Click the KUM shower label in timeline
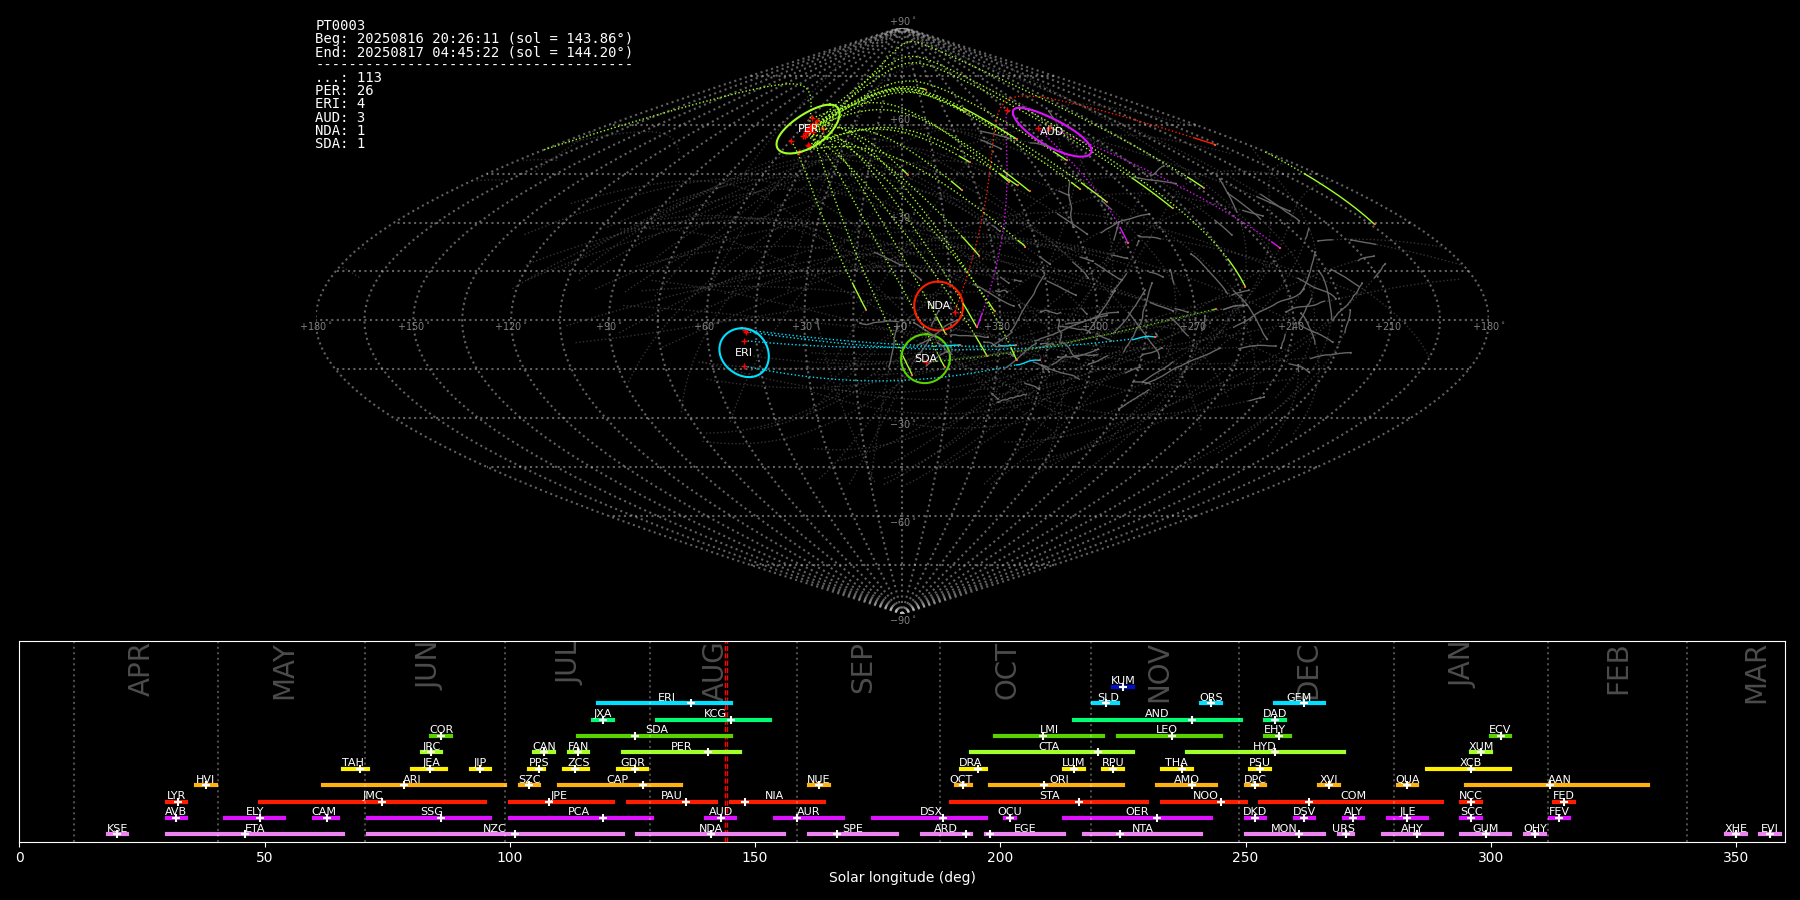Screen dimensions: 1800x900 click(1123, 680)
